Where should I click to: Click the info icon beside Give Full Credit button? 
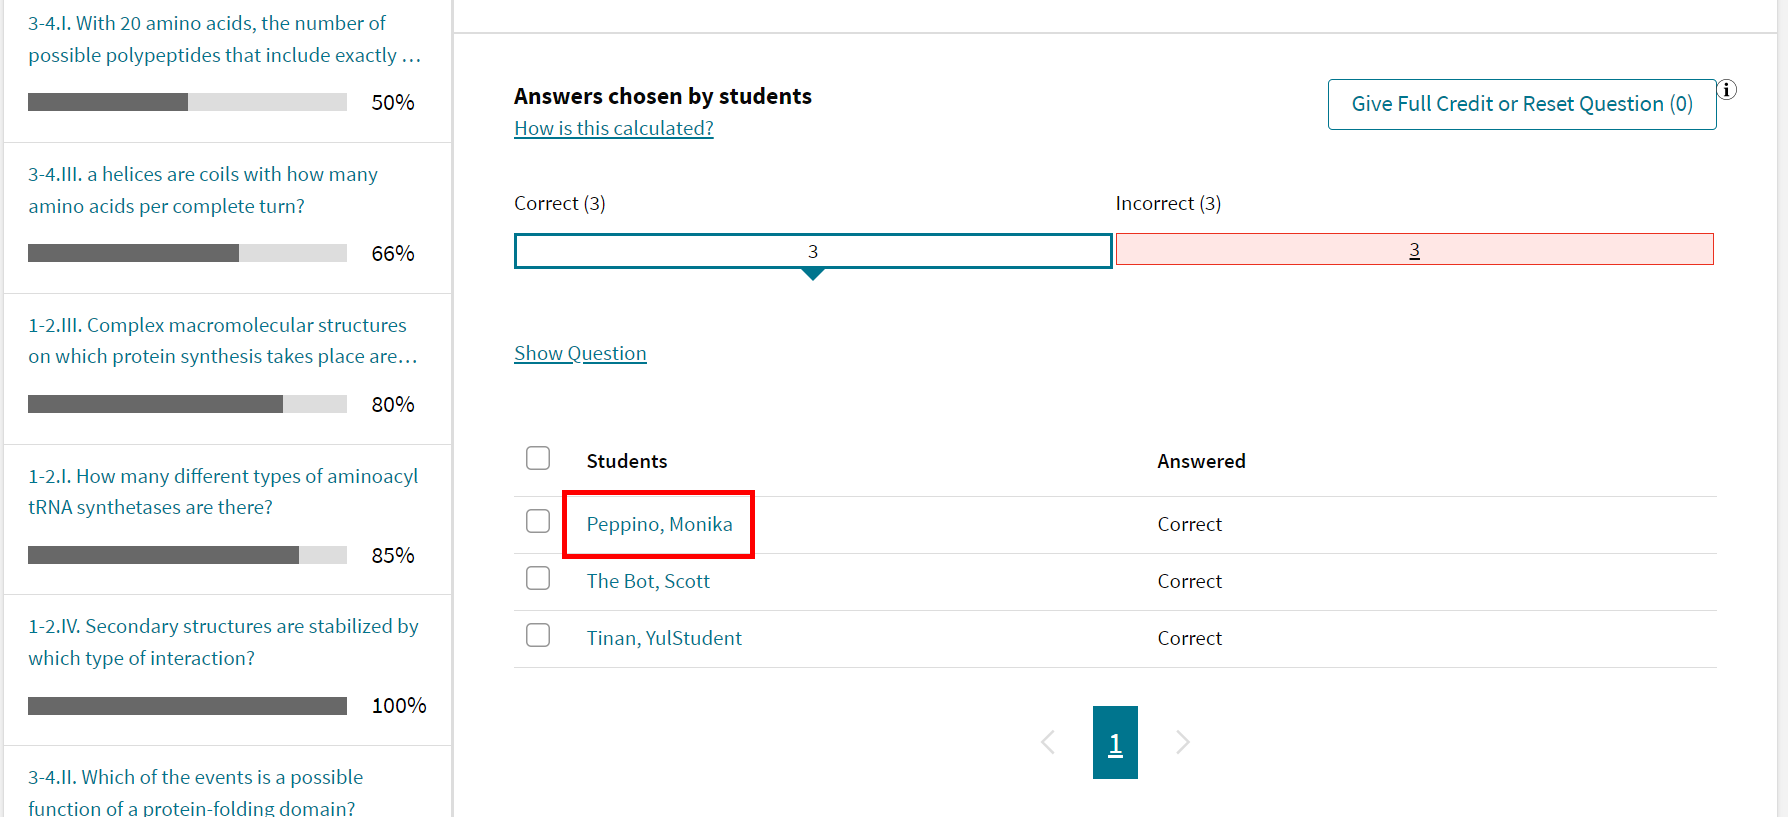pyautogui.click(x=1727, y=90)
